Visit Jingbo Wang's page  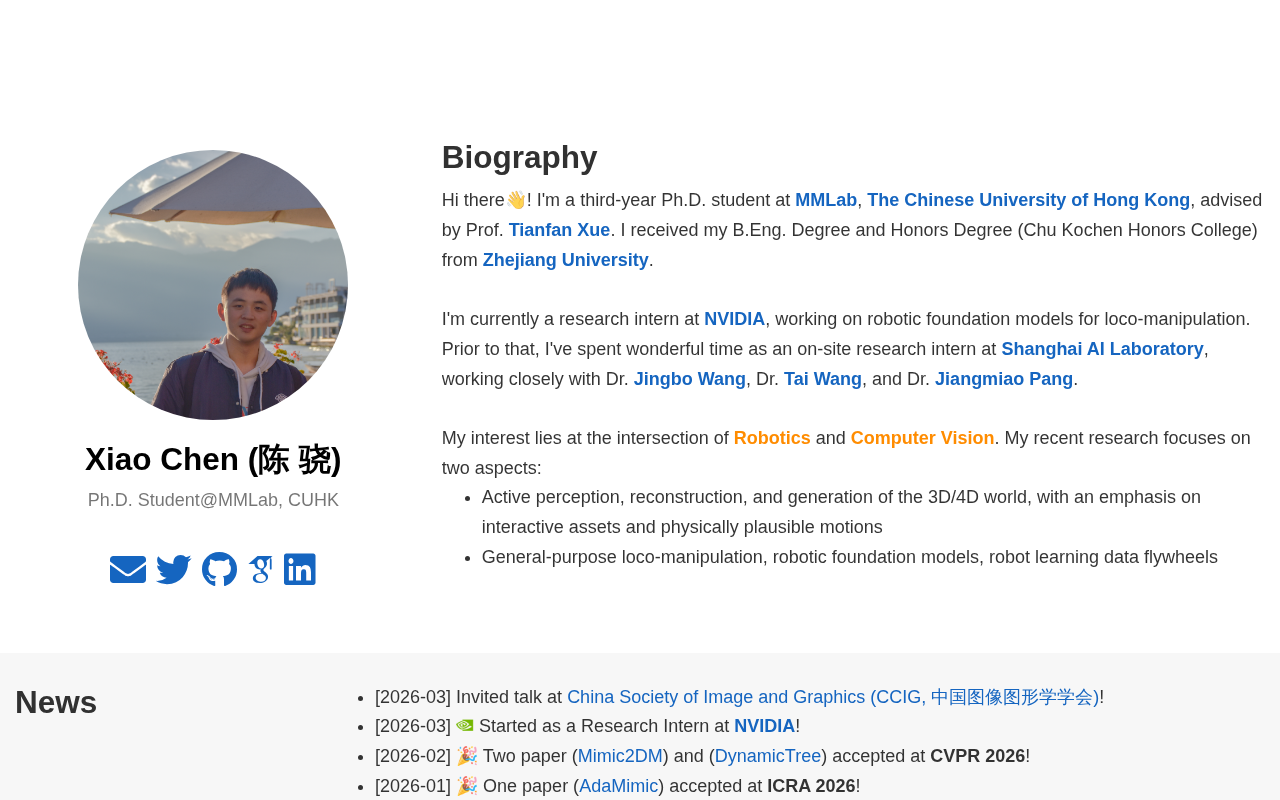[690, 379]
